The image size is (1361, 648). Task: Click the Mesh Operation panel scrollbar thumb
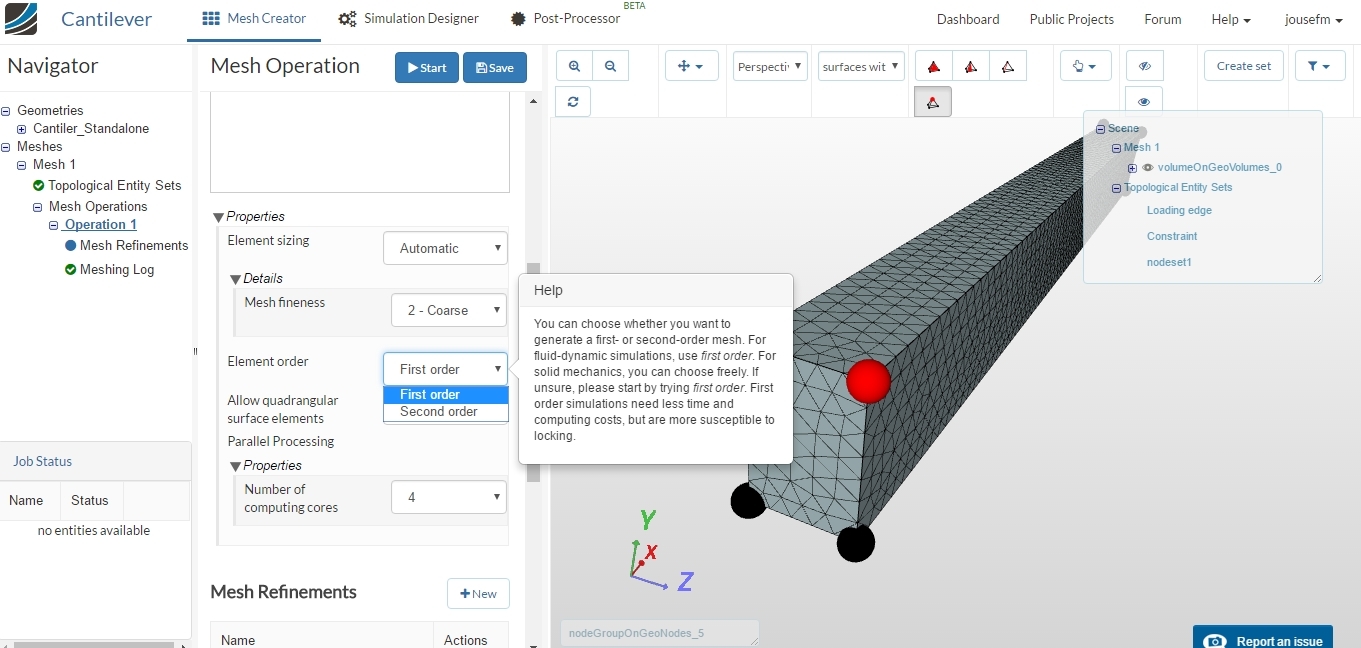[533, 372]
